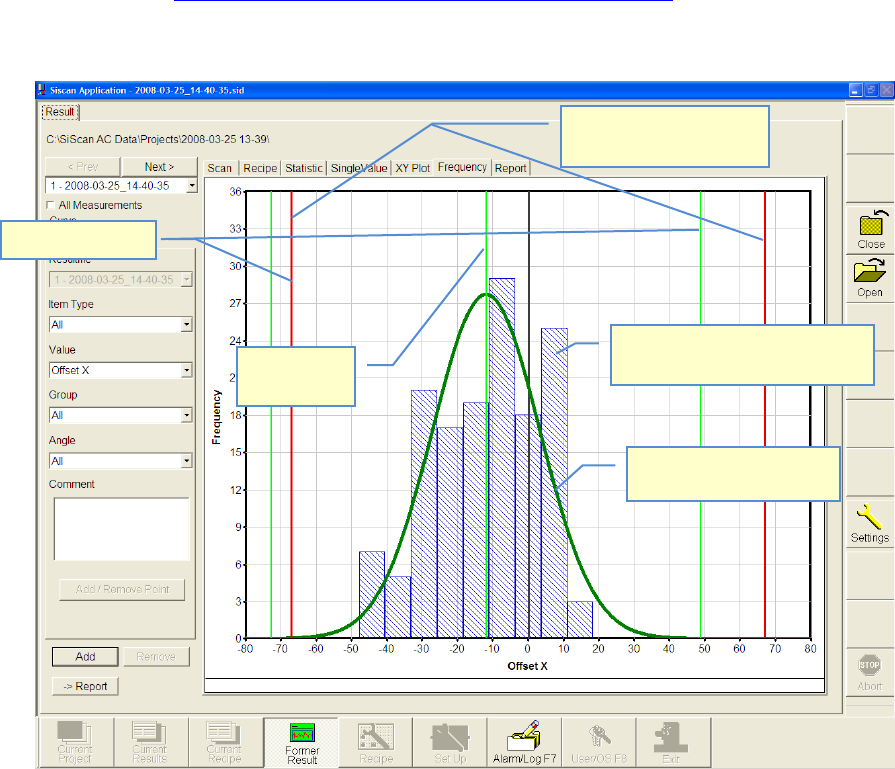Click the Abort stop sign icon
This screenshot has width=895, height=769.
click(x=870, y=667)
